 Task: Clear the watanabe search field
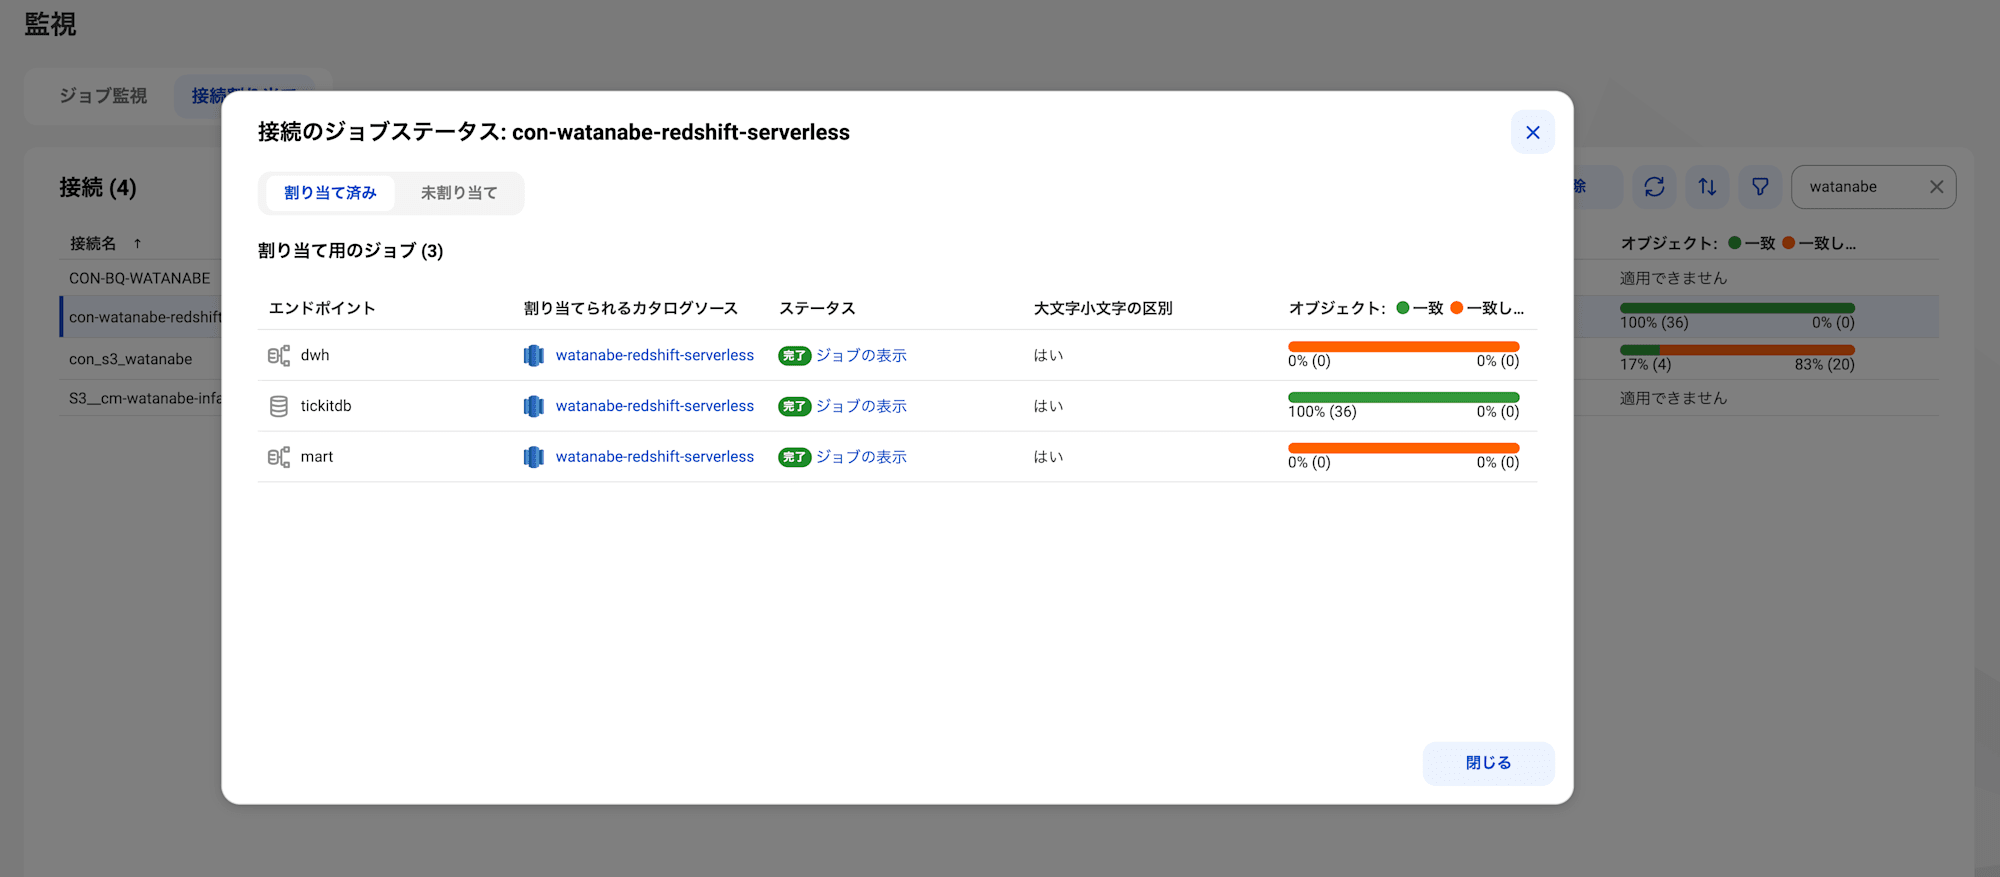coord(1936,187)
